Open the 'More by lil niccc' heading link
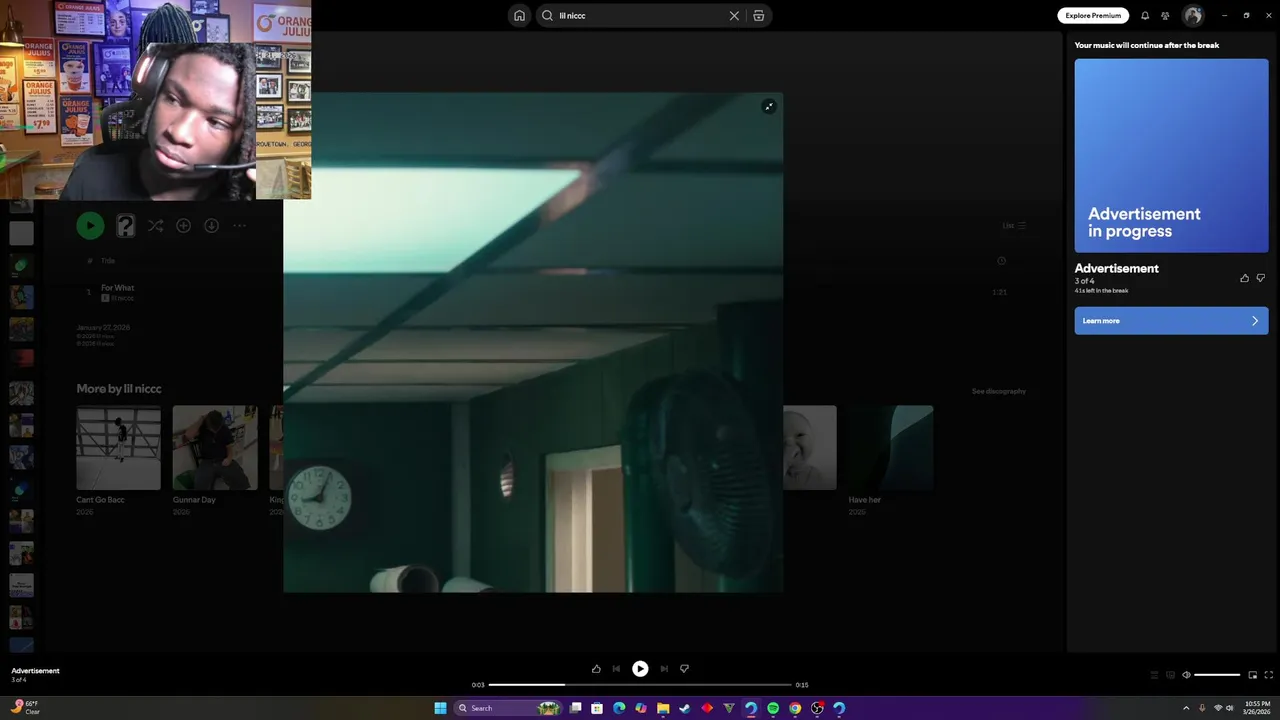Viewport: 1280px width, 720px height. pos(118,389)
